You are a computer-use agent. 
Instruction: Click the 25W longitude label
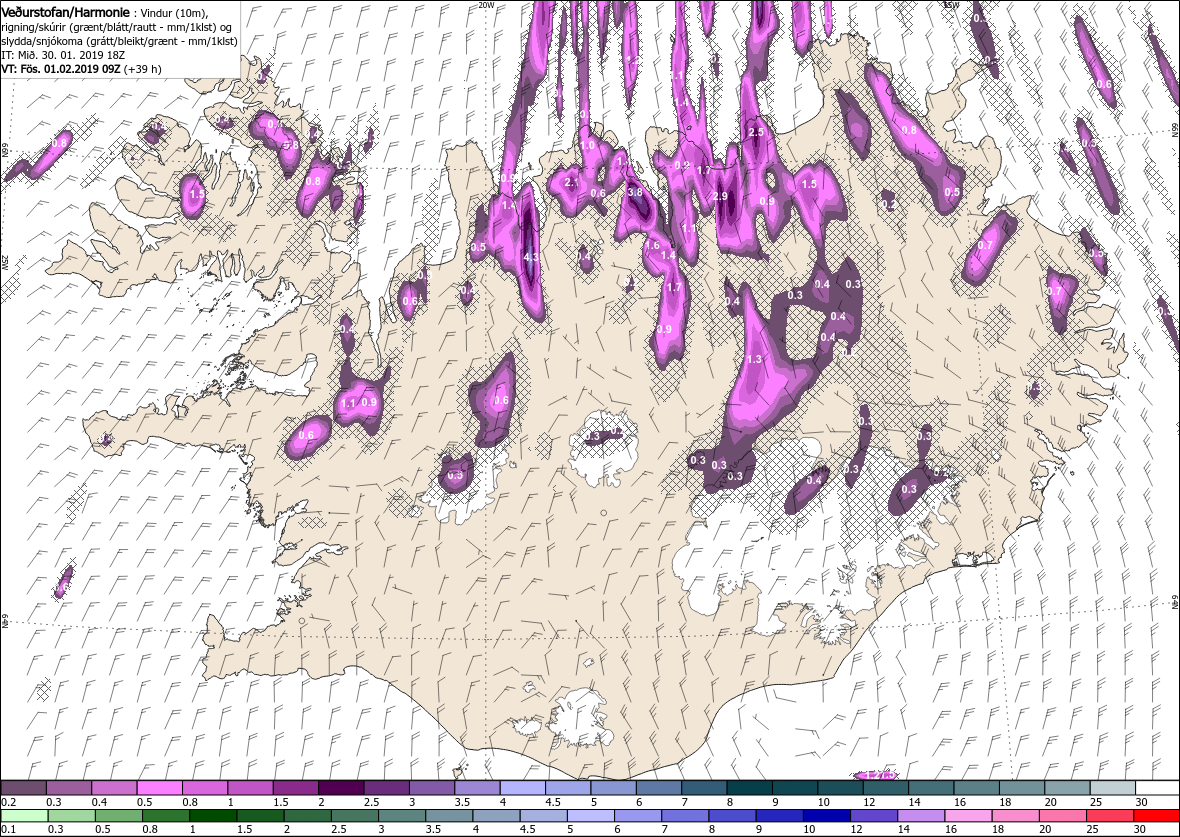pyautogui.click(x=5, y=262)
